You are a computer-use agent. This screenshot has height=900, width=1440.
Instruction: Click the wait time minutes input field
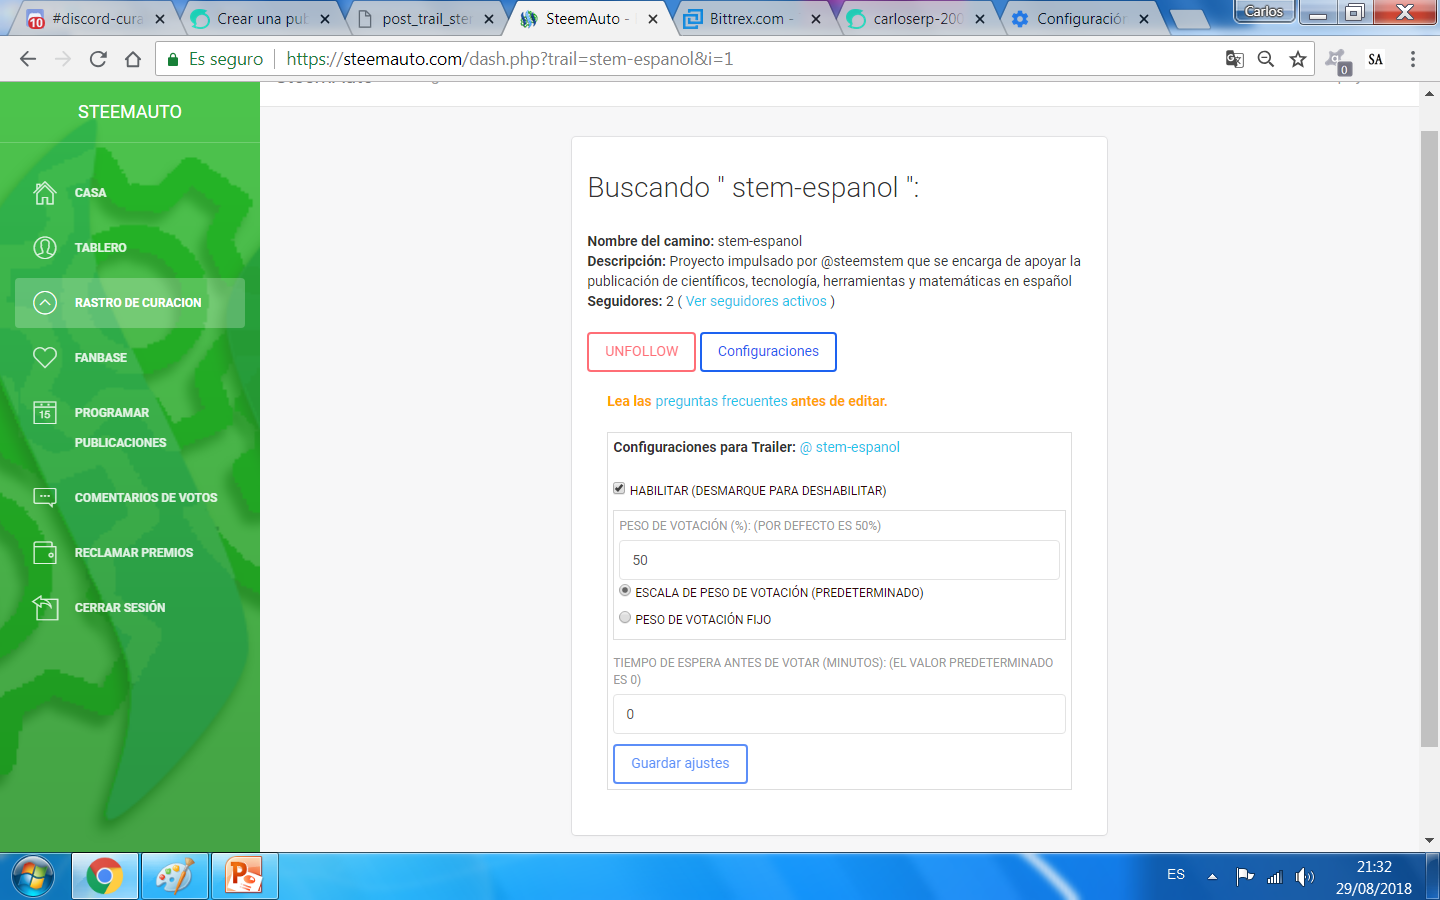coord(839,714)
